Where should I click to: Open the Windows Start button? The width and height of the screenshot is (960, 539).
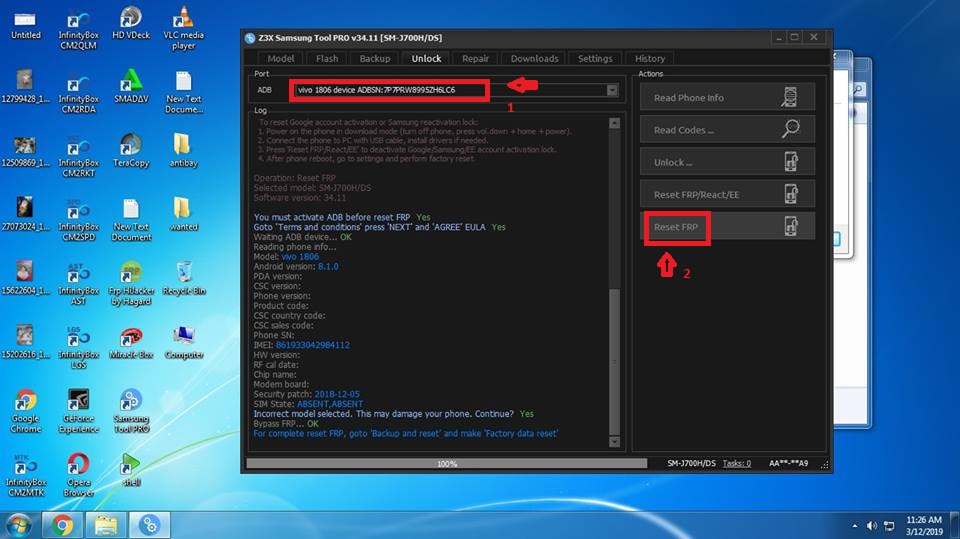18,525
